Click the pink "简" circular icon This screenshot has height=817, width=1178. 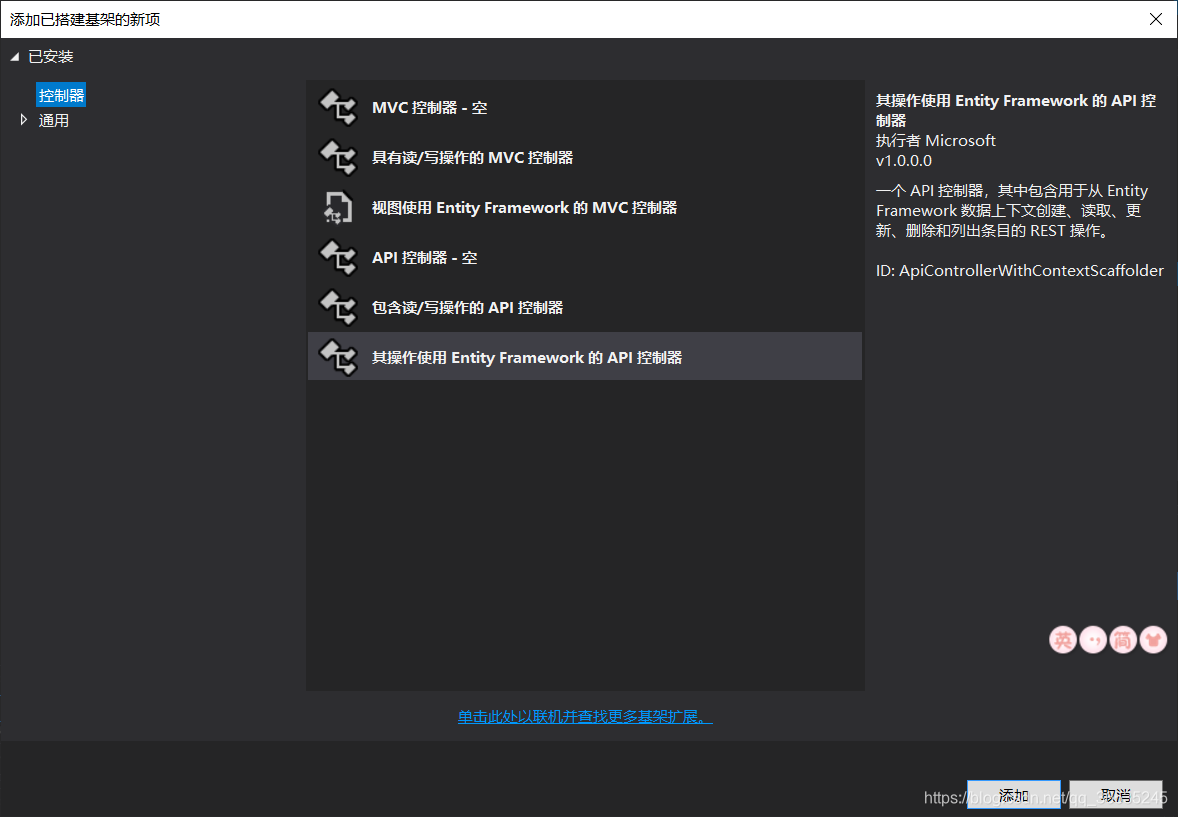[1122, 639]
